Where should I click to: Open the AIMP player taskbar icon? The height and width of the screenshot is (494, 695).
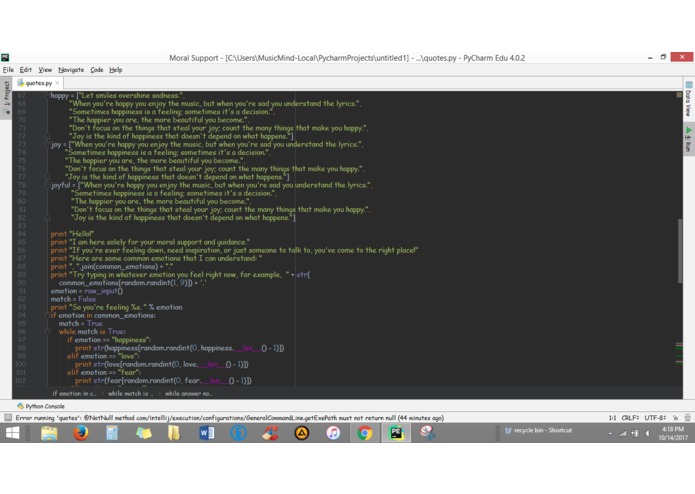(x=301, y=433)
